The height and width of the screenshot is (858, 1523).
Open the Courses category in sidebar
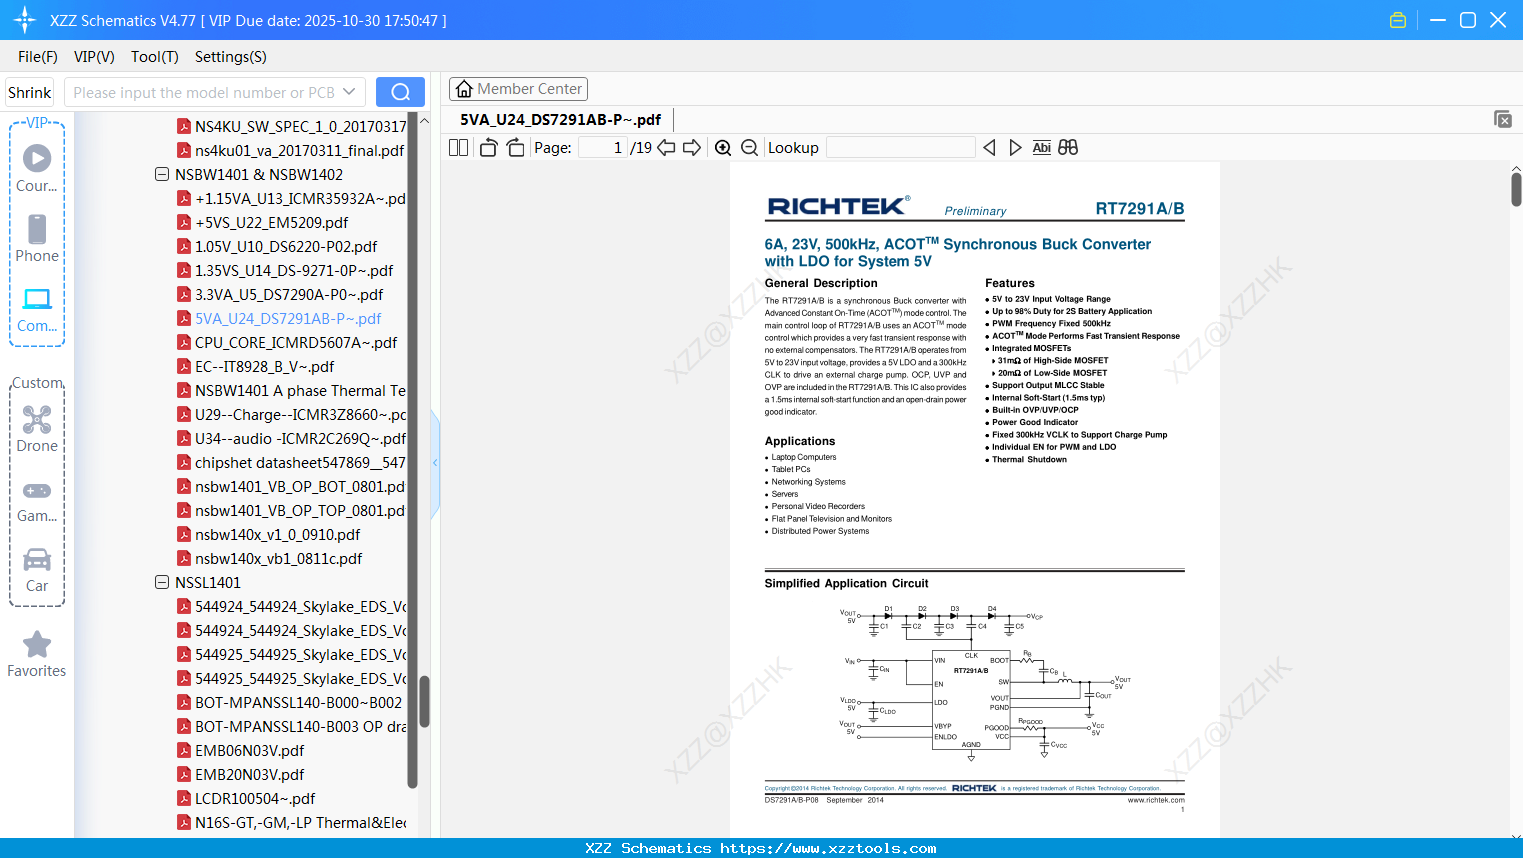coord(37,168)
